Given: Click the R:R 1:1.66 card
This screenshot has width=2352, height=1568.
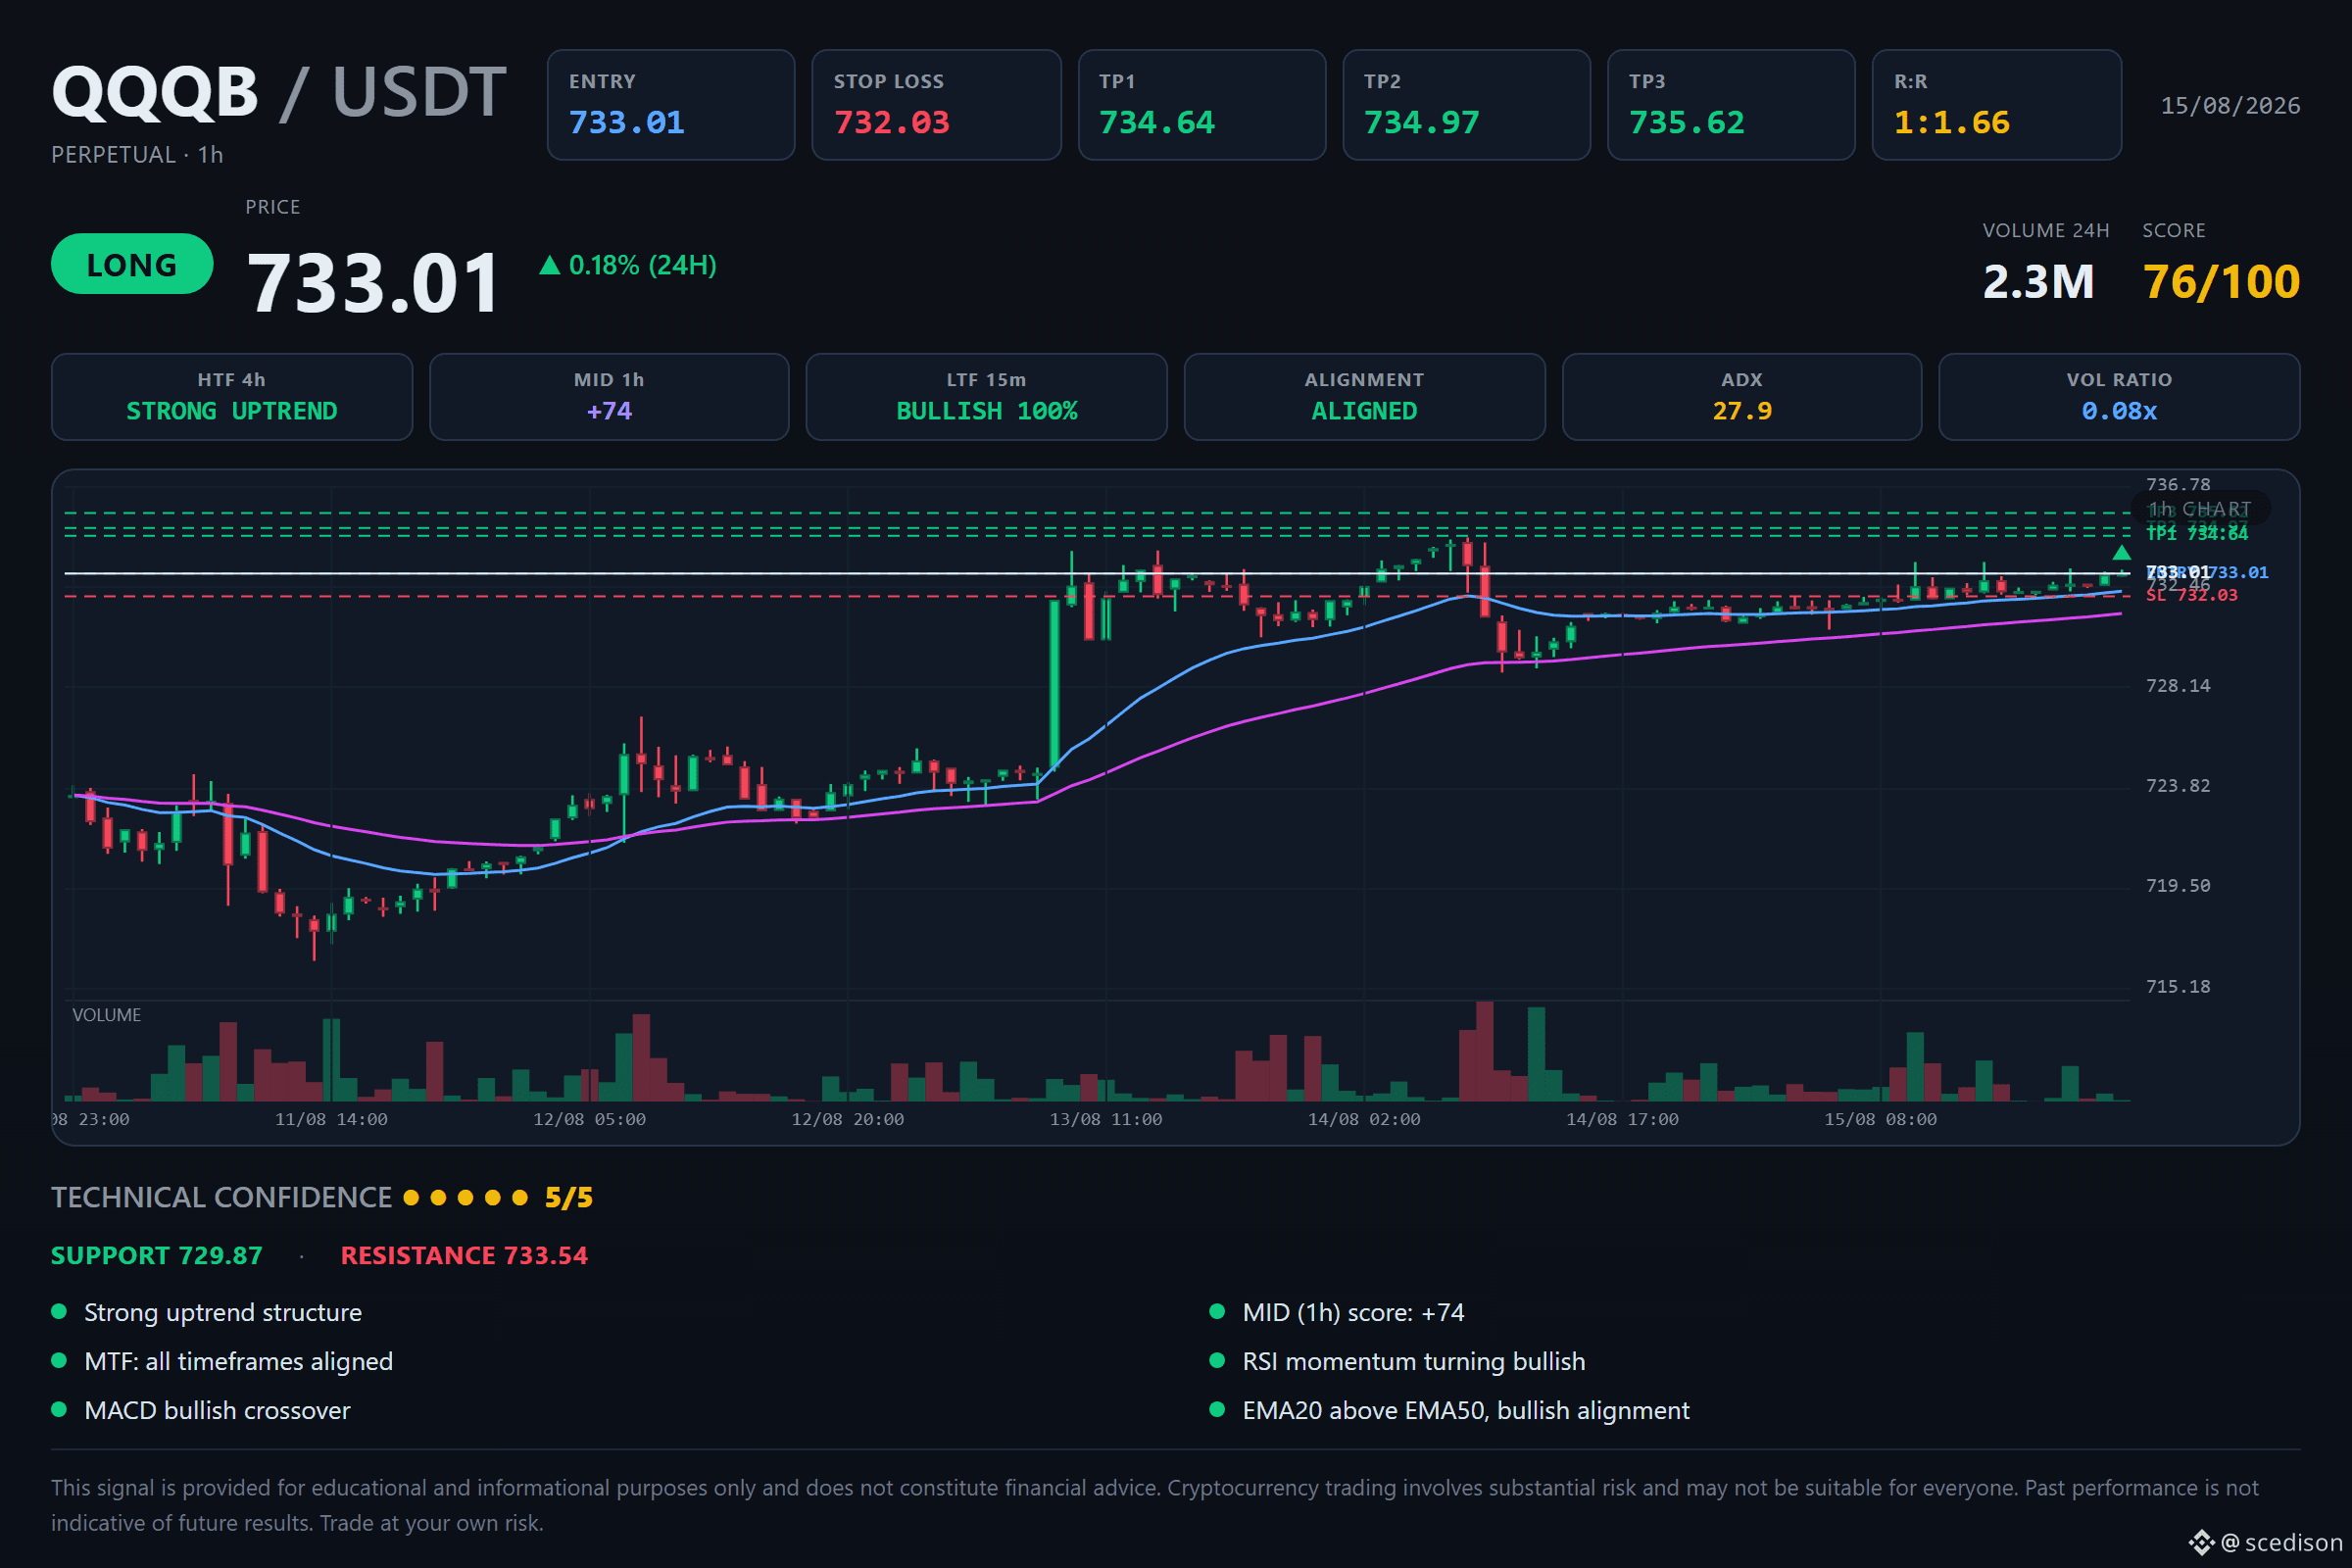Looking at the screenshot, I should (x=1996, y=105).
